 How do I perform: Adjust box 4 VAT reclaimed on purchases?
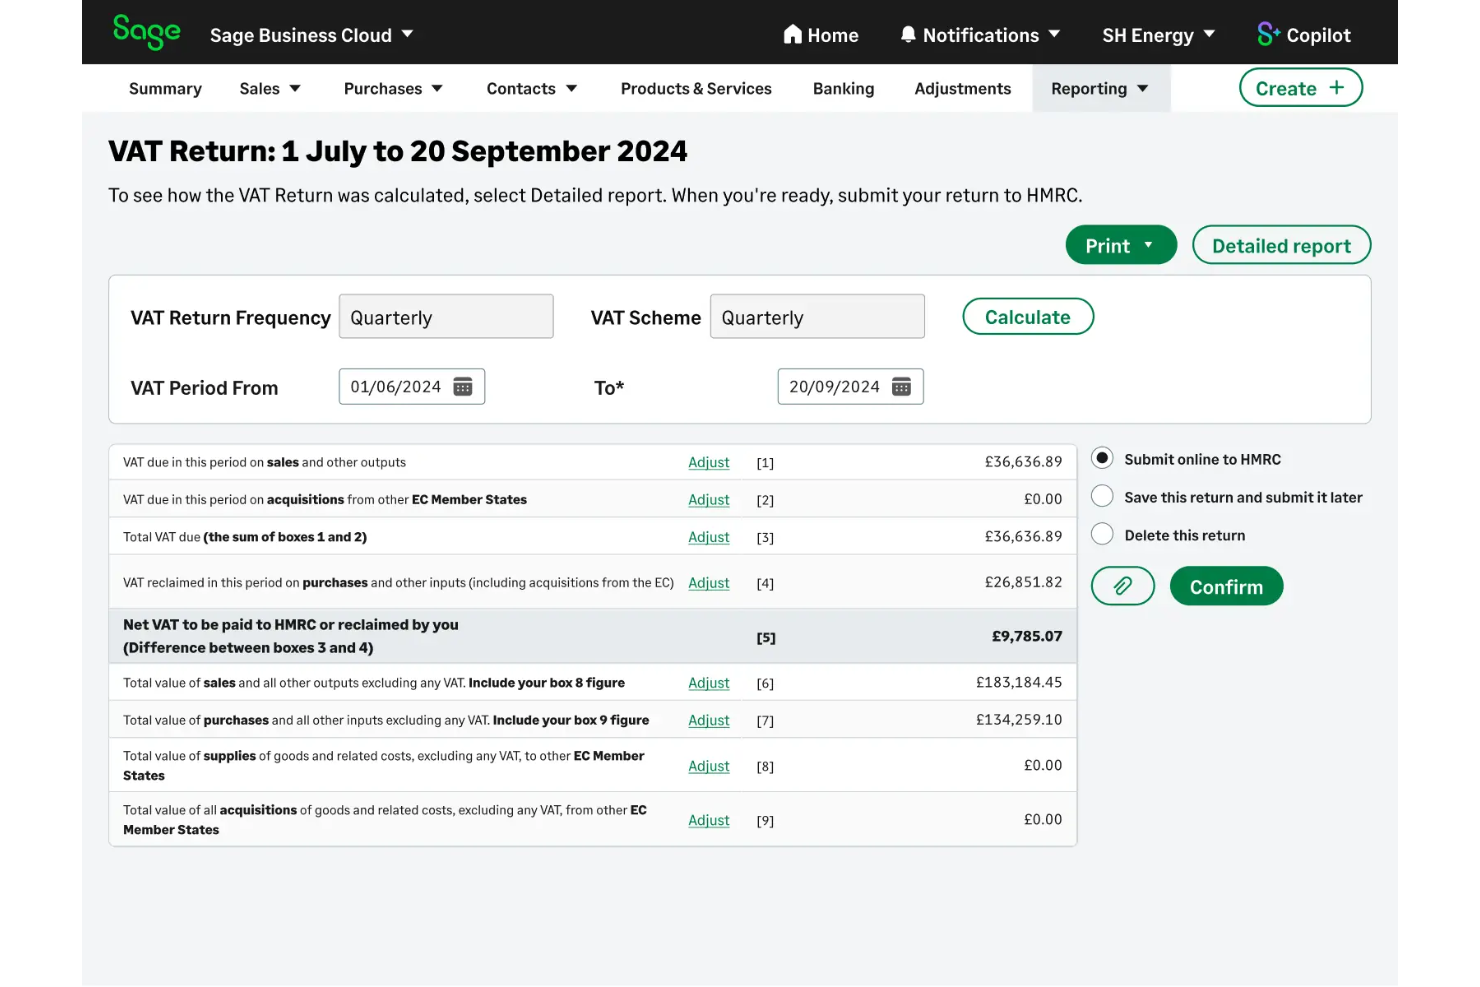[x=709, y=583]
